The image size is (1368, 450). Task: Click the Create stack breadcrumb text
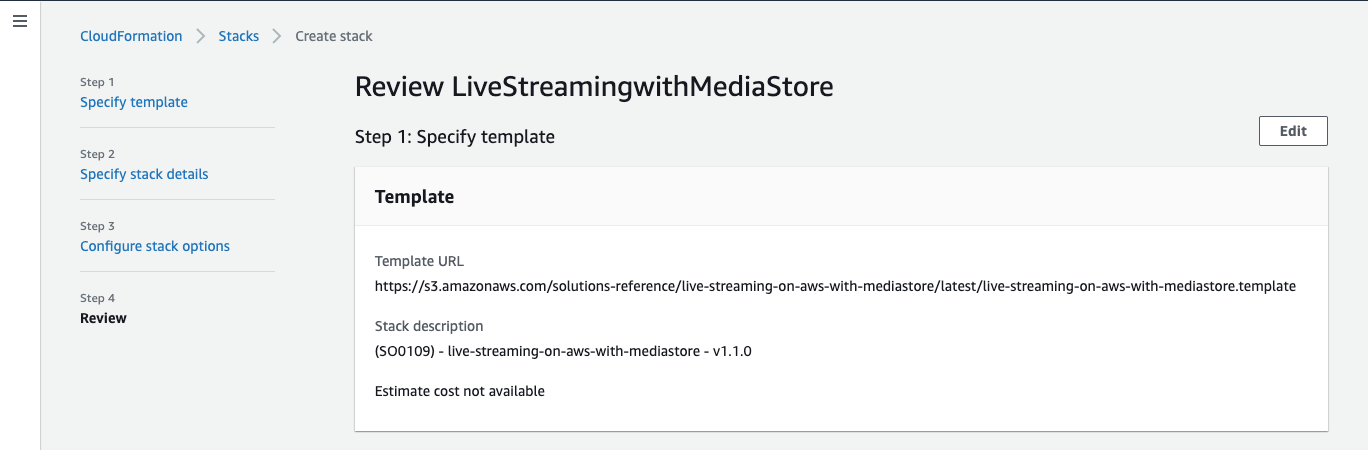click(334, 36)
